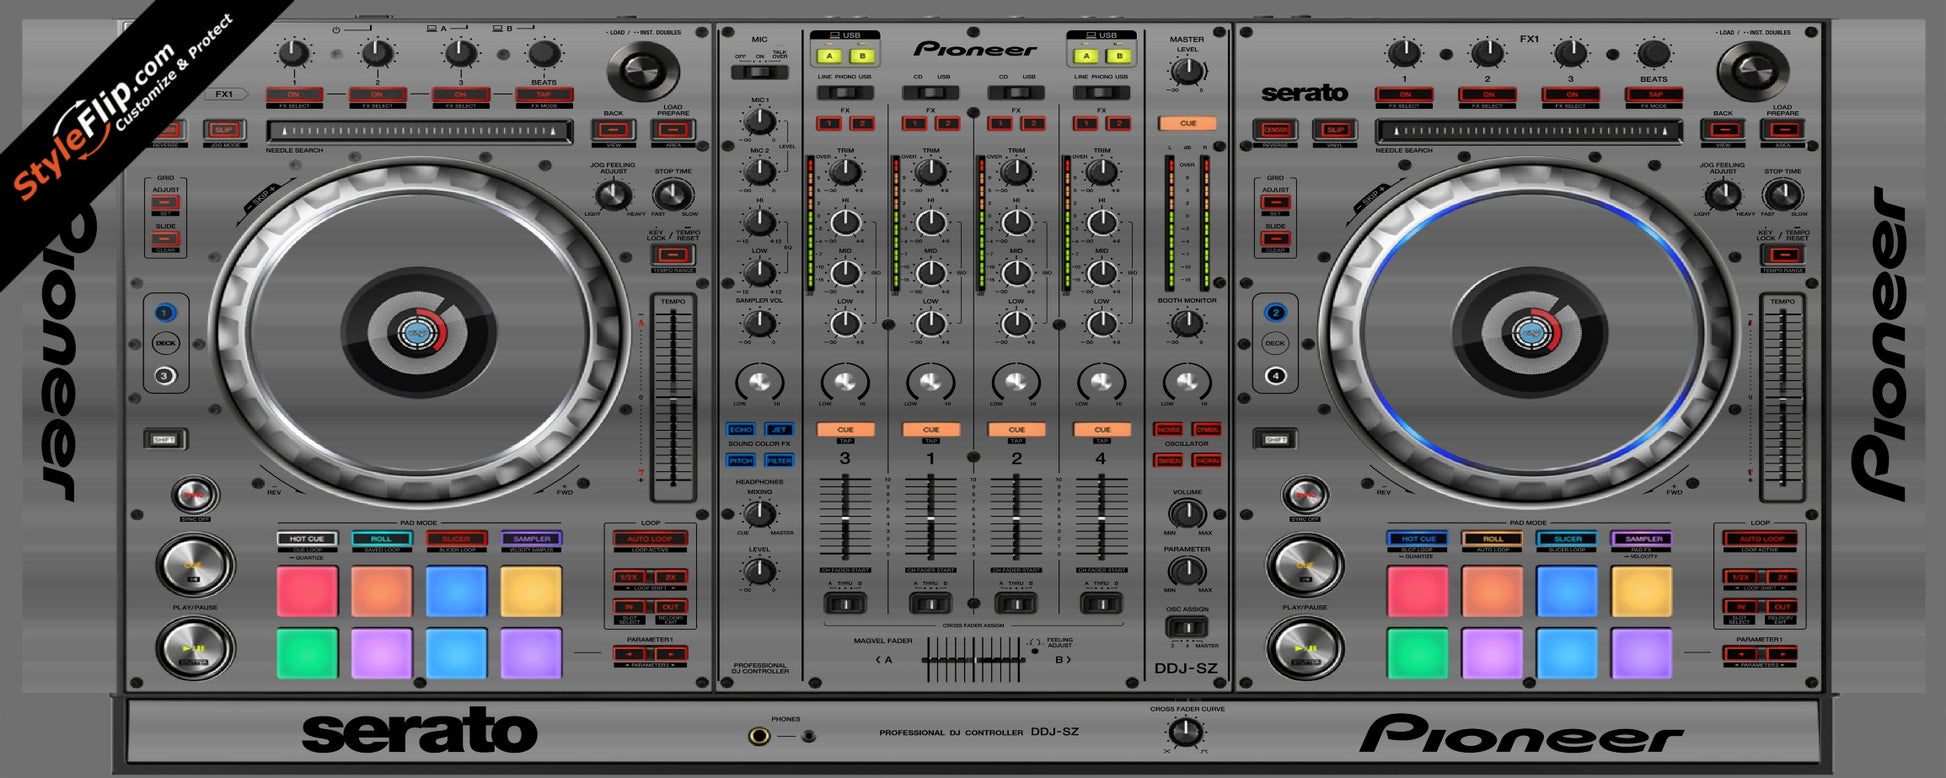Trigger the NOISE oscillator button
The height and width of the screenshot is (778, 1946).
point(1168,430)
